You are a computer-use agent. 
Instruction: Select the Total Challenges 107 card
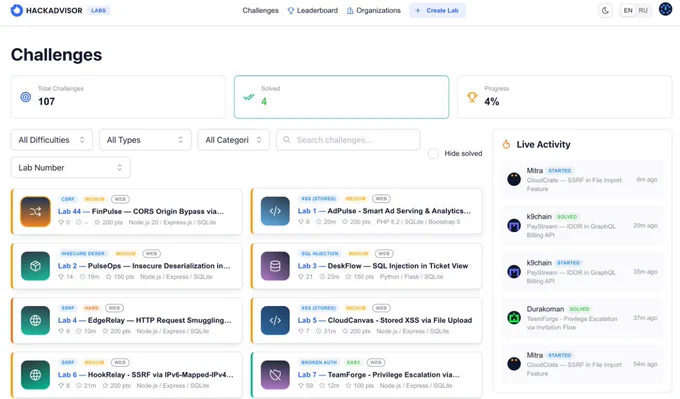(x=118, y=97)
